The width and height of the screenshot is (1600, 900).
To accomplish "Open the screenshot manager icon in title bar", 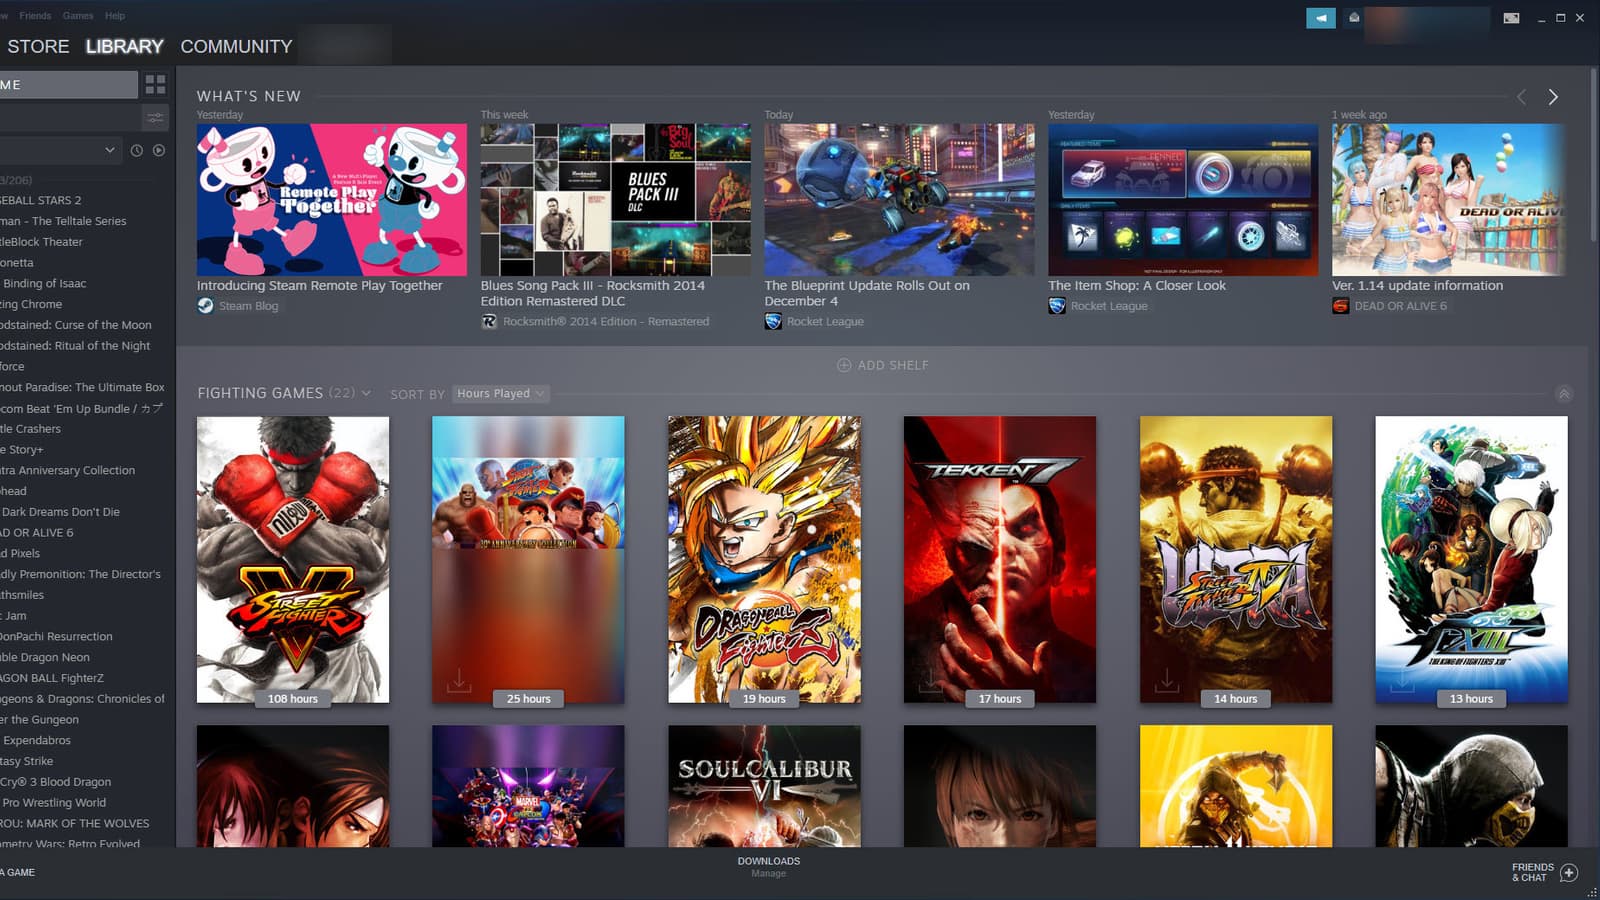I will pyautogui.click(x=1512, y=18).
